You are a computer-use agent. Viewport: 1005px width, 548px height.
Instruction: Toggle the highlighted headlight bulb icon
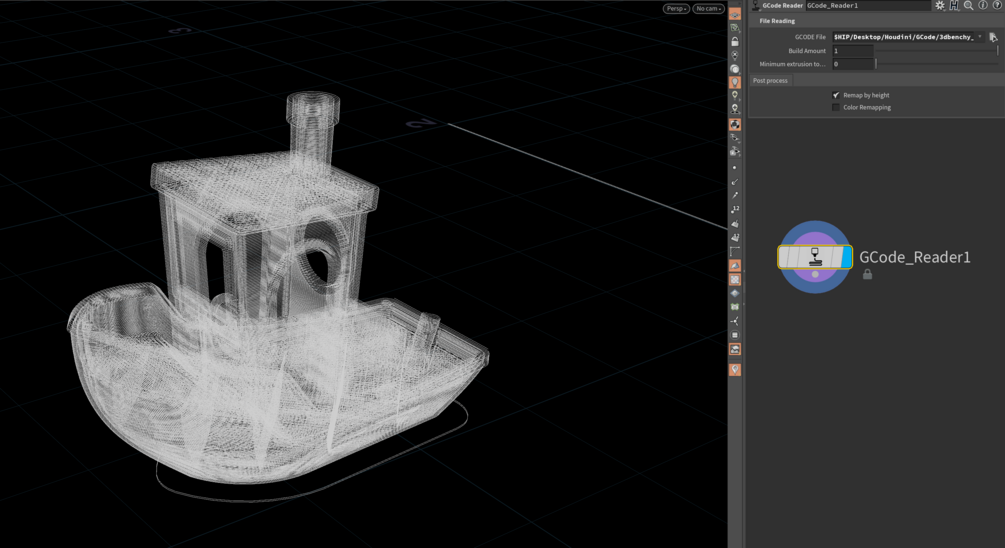point(735,82)
